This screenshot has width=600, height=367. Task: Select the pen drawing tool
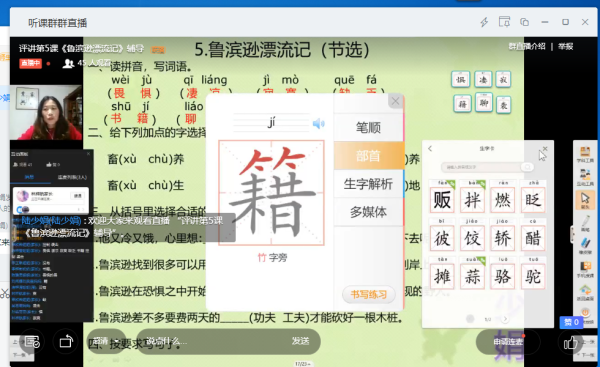pos(585,223)
